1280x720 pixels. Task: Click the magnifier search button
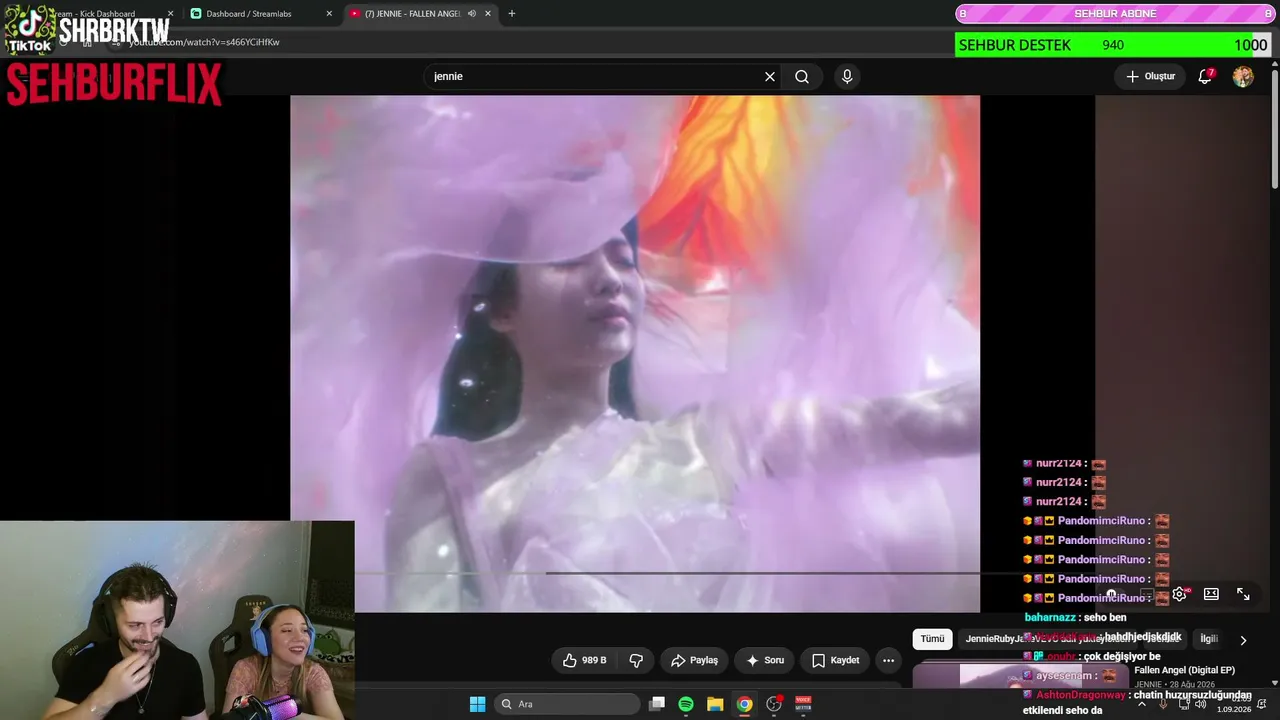(x=802, y=76)
